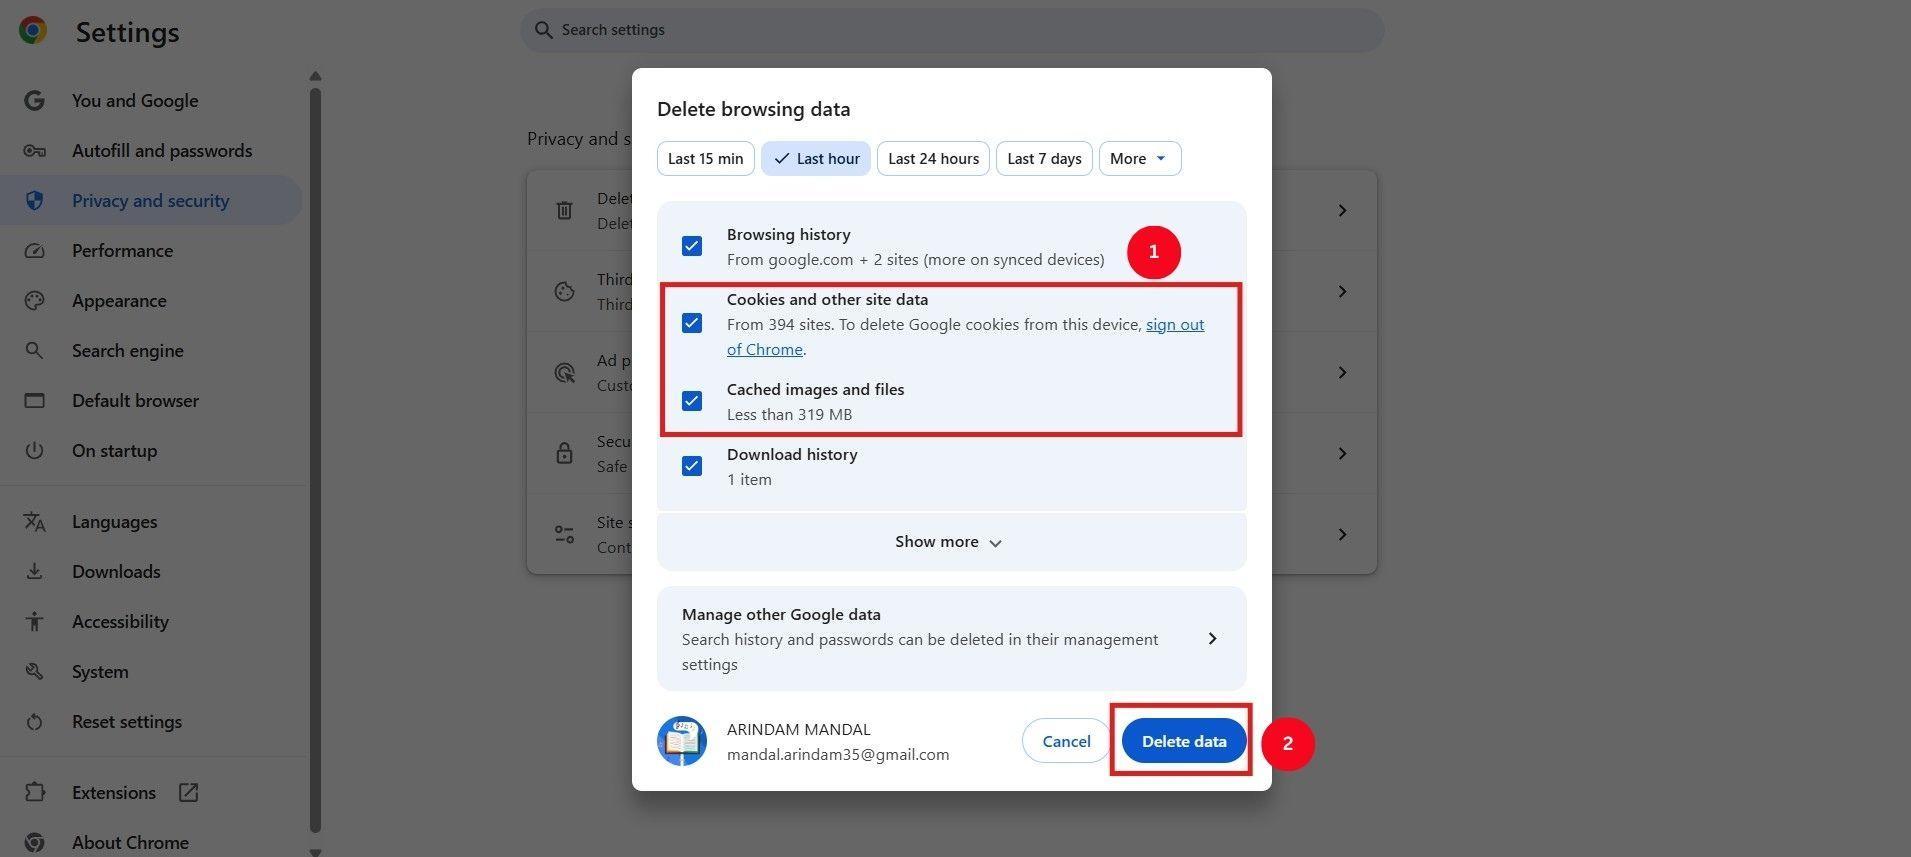Open the About Chrome page
Viewport: 1911px width, 857px height.
[x=152, y=843]
